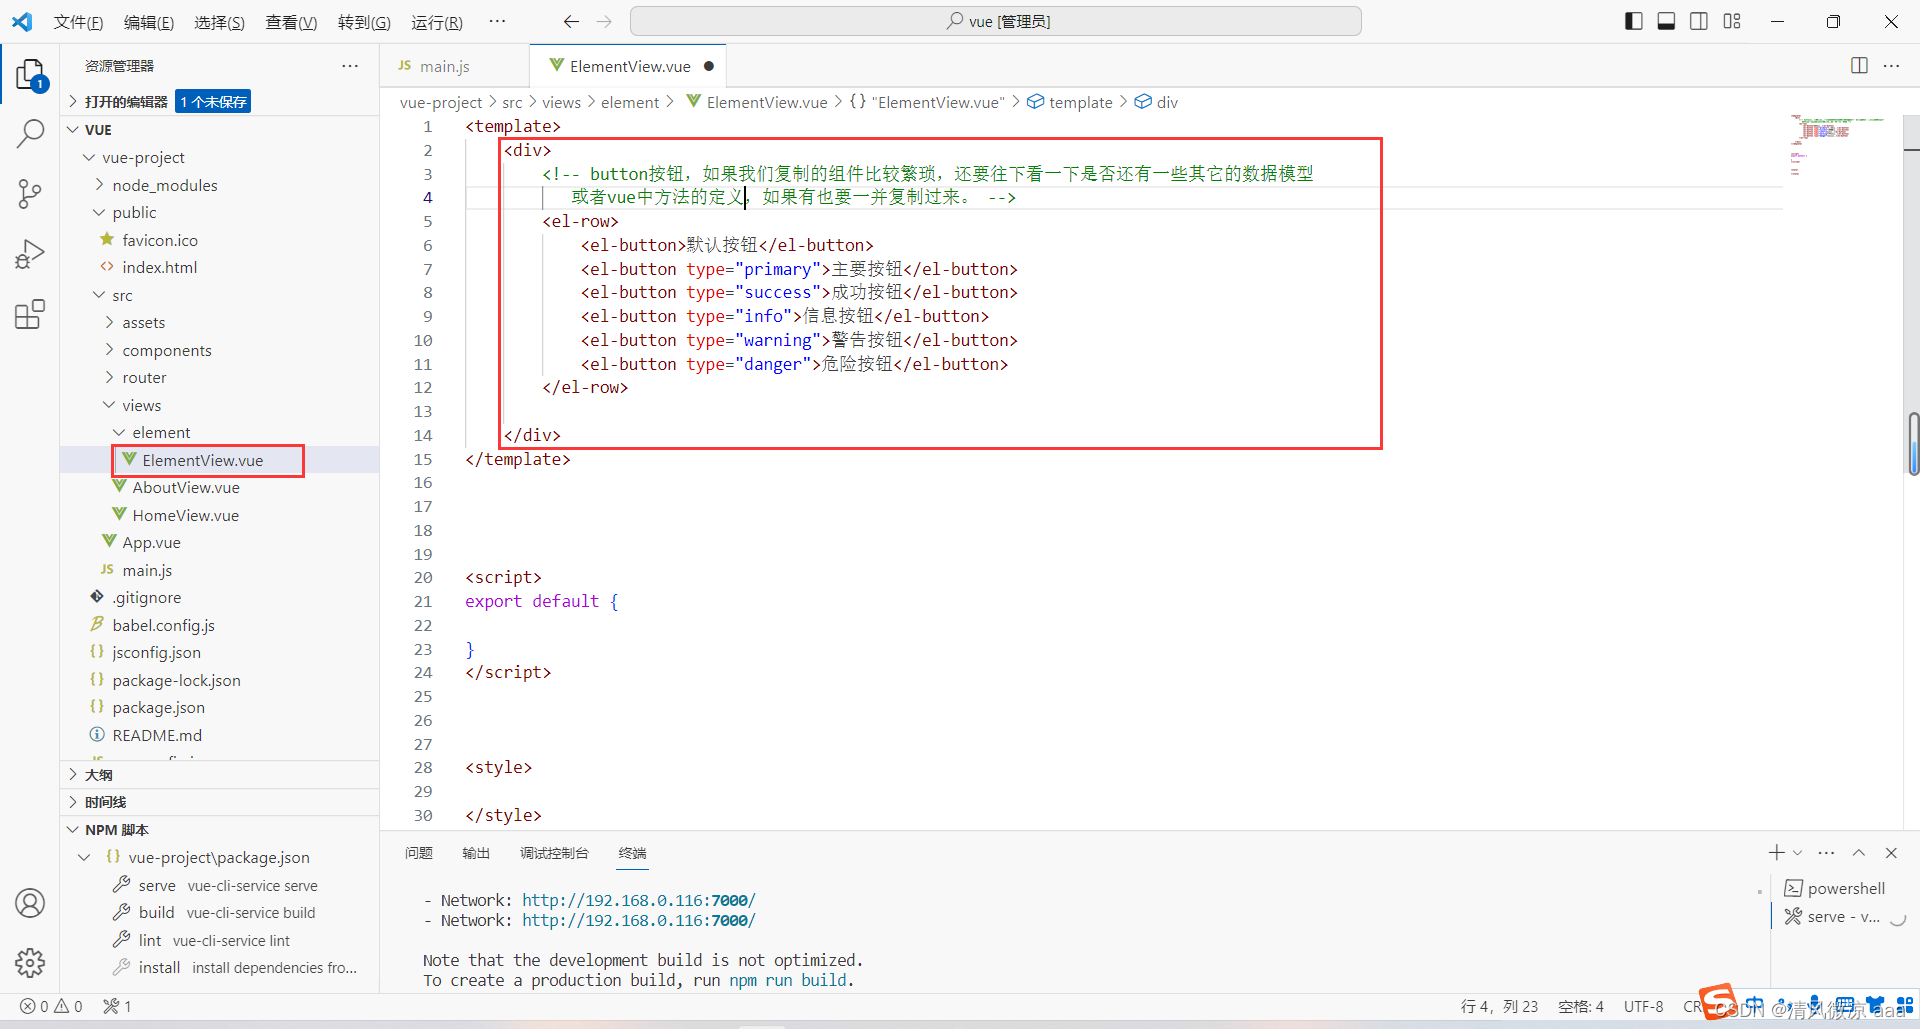Switch to the 调试控制台 panel tab
The image size is (1920, 1029).
(x=554, y=853)
